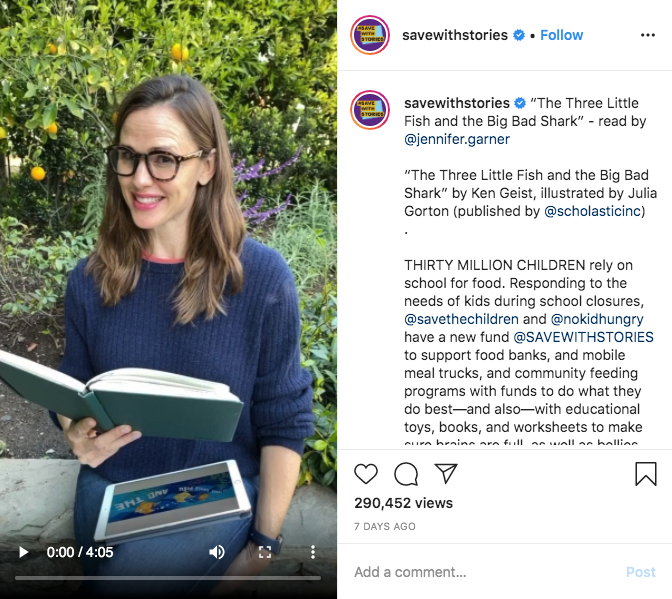Play the video
Viewport: 672px width, 599px height.
tap(24, 552)
